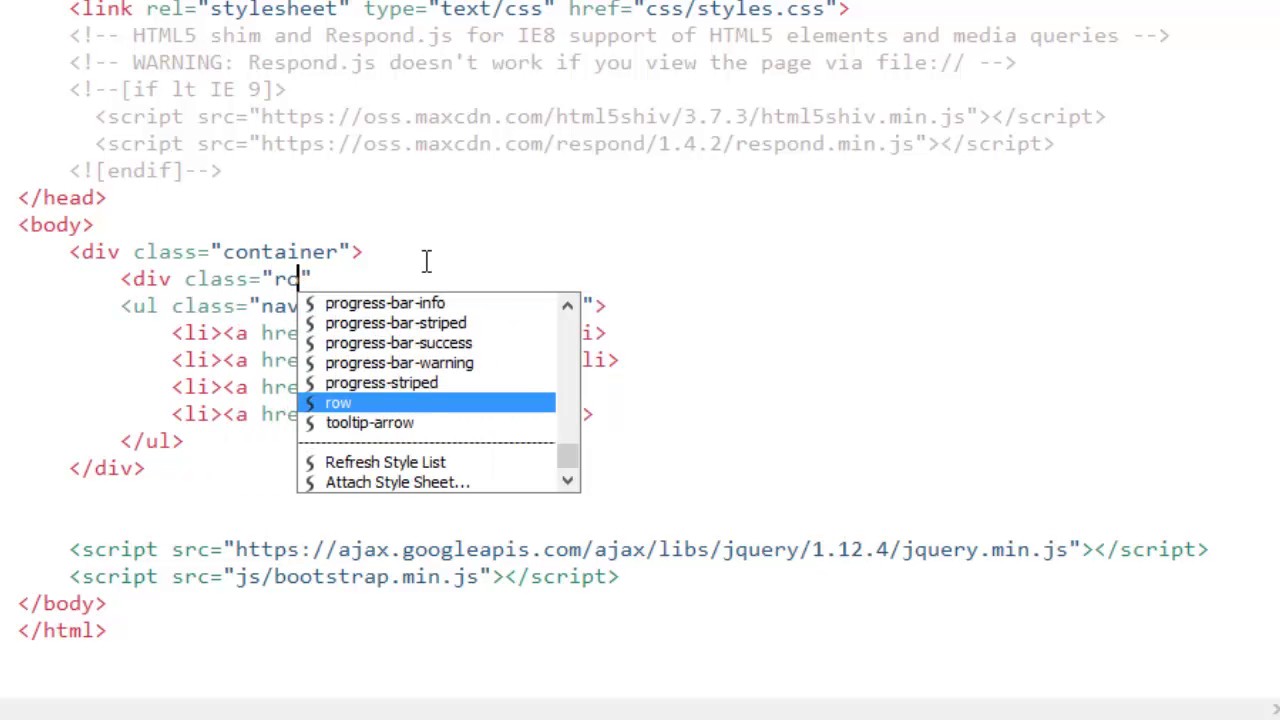Place cursor in the jquery.min.js script URL

point(650,550)
